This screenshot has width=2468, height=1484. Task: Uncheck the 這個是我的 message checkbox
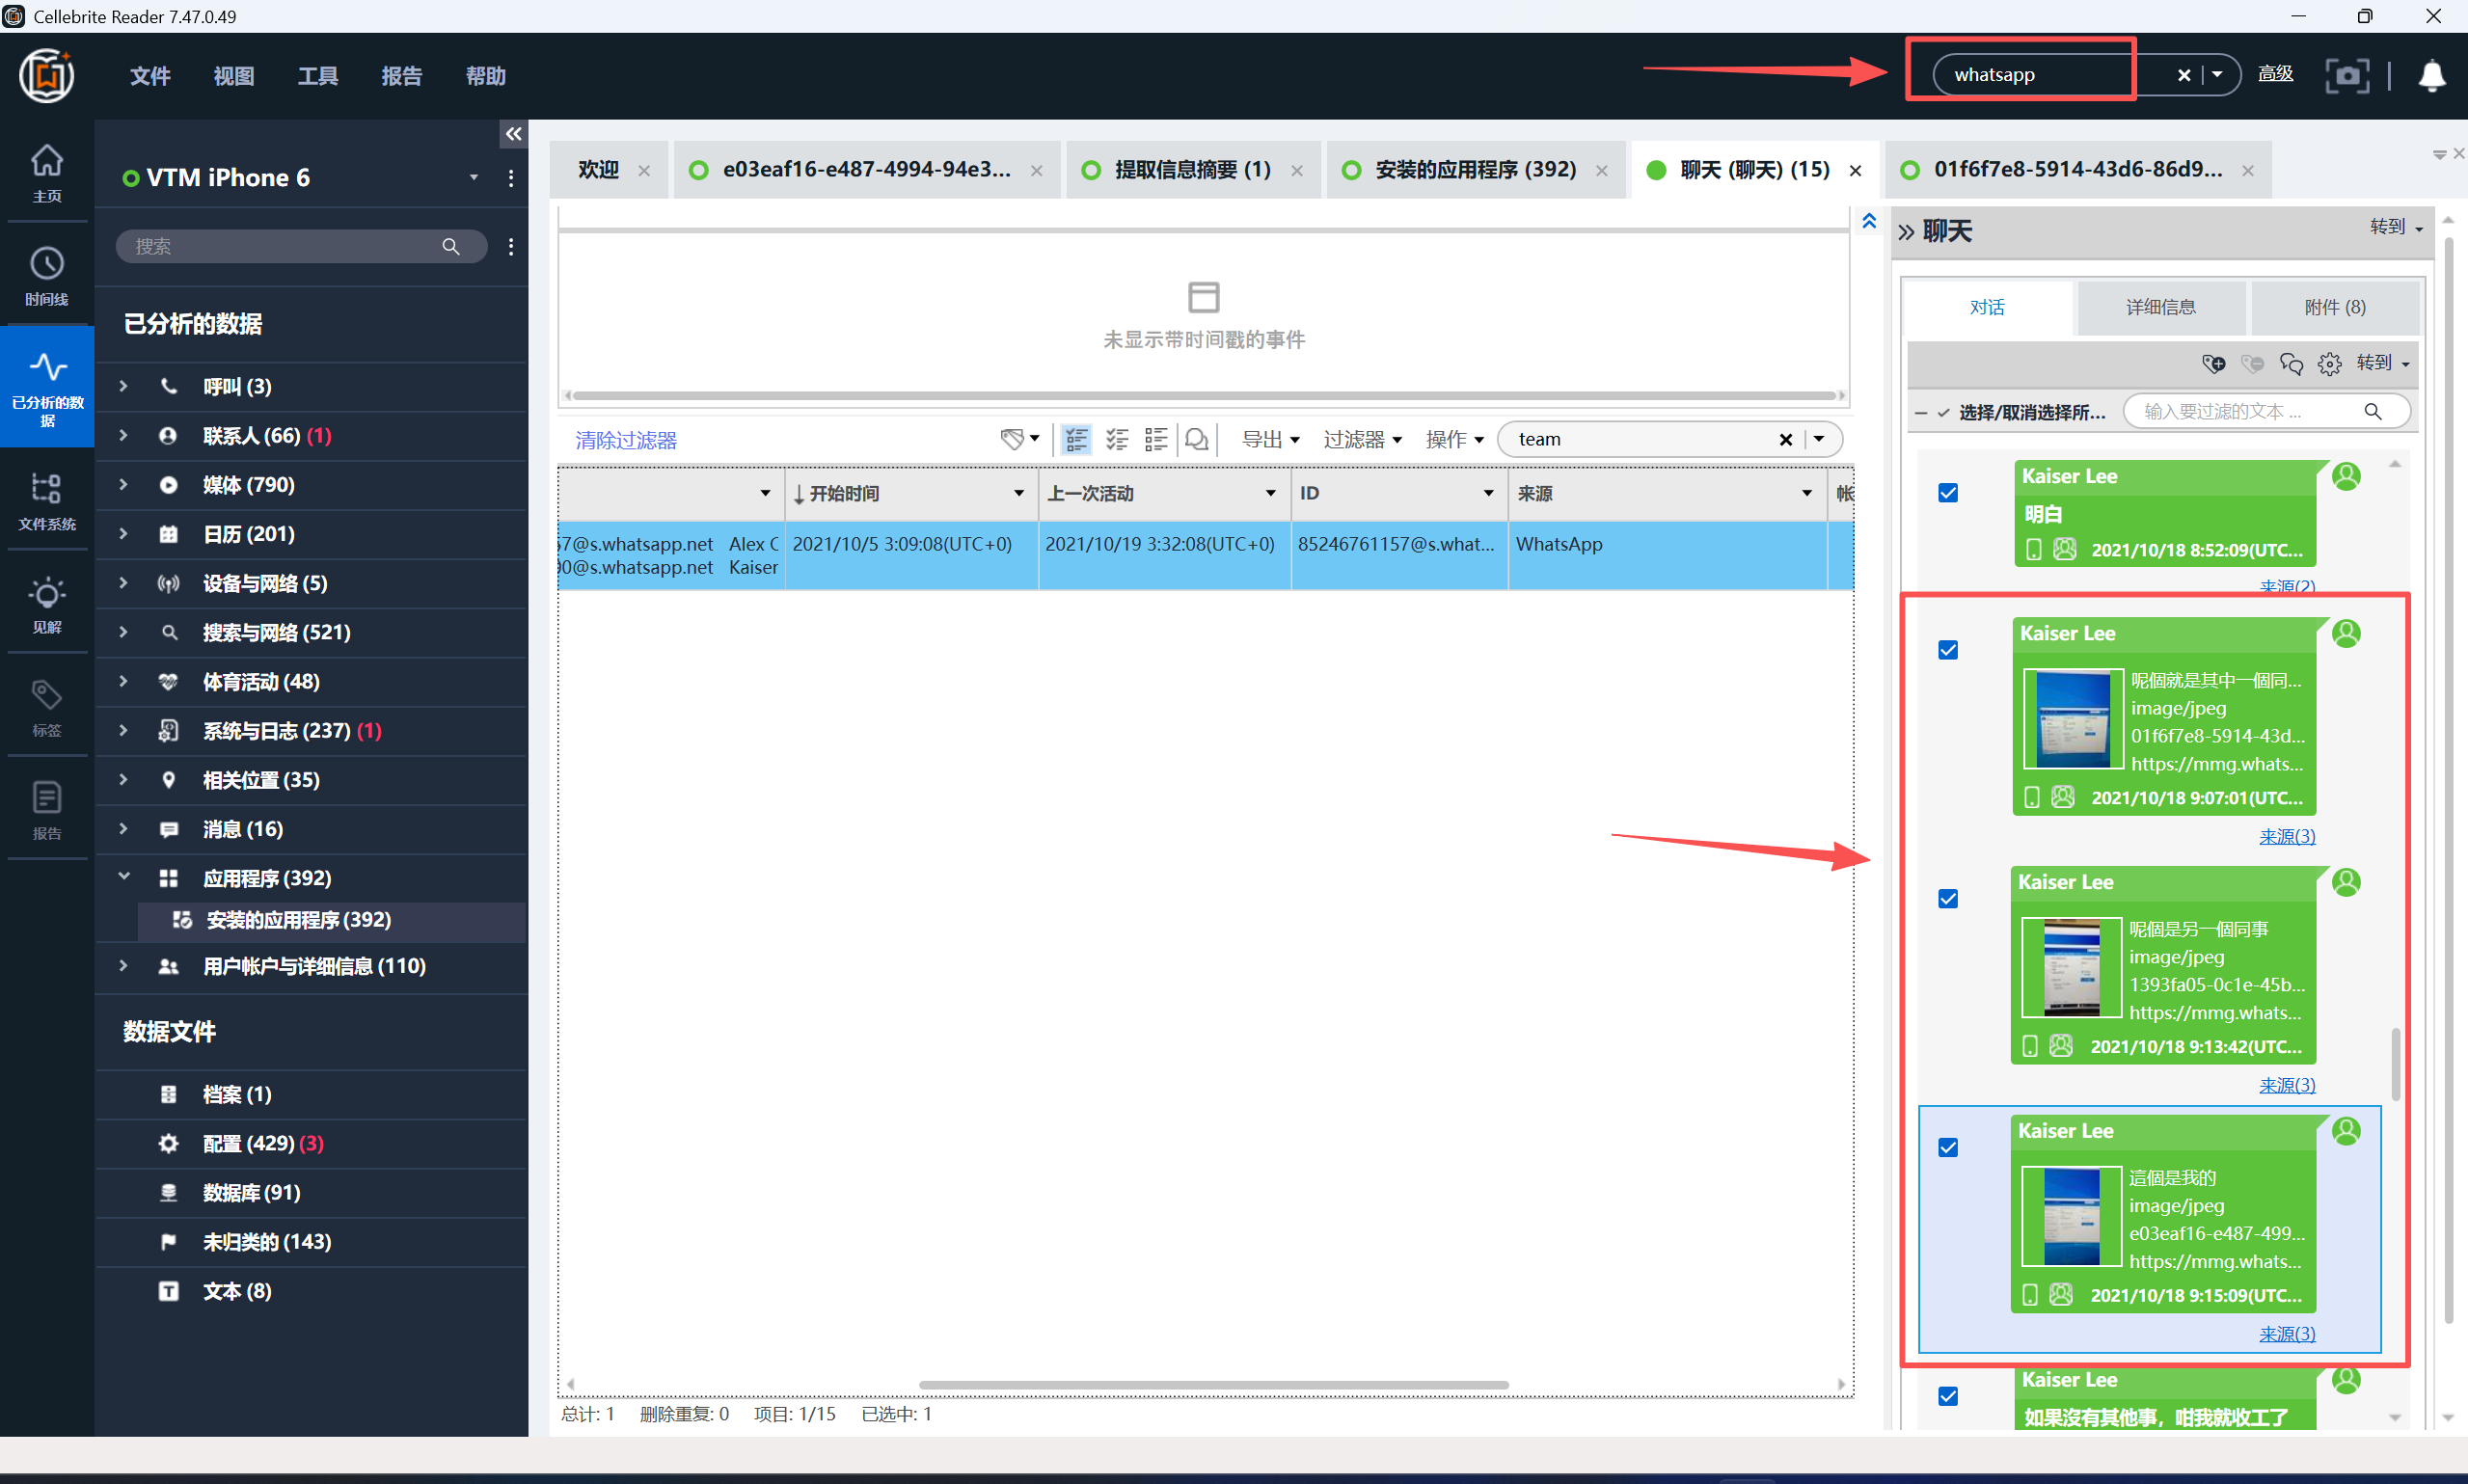[x=1948, y=1148]
